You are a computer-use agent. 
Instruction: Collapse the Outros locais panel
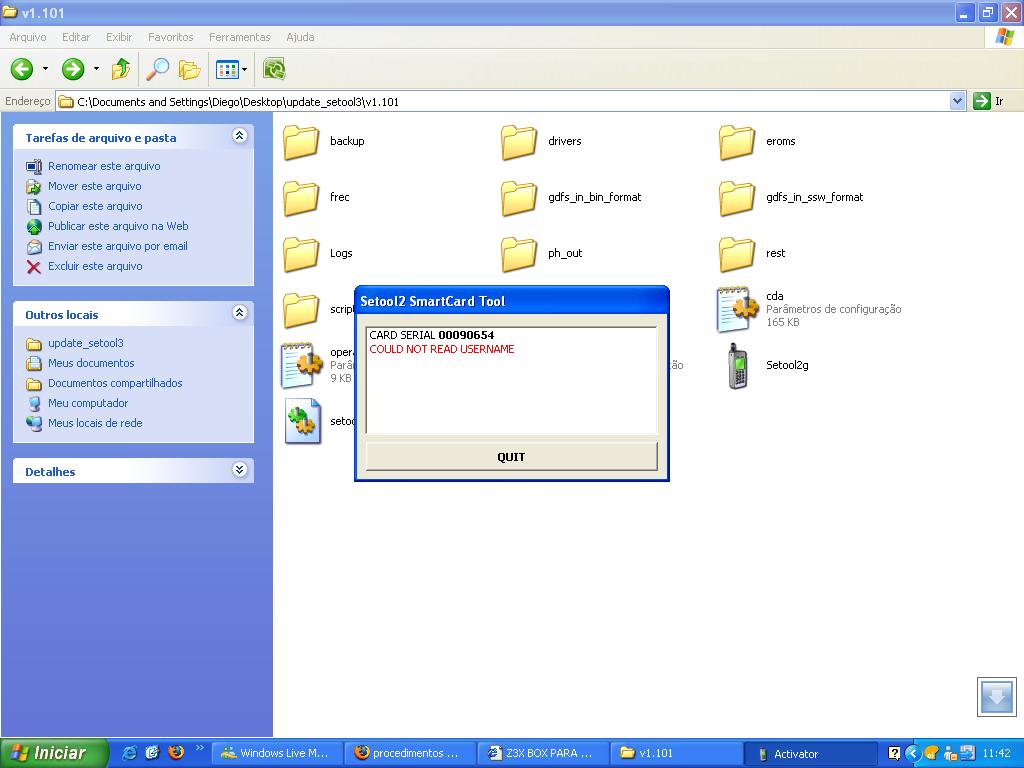pos(240,312)
